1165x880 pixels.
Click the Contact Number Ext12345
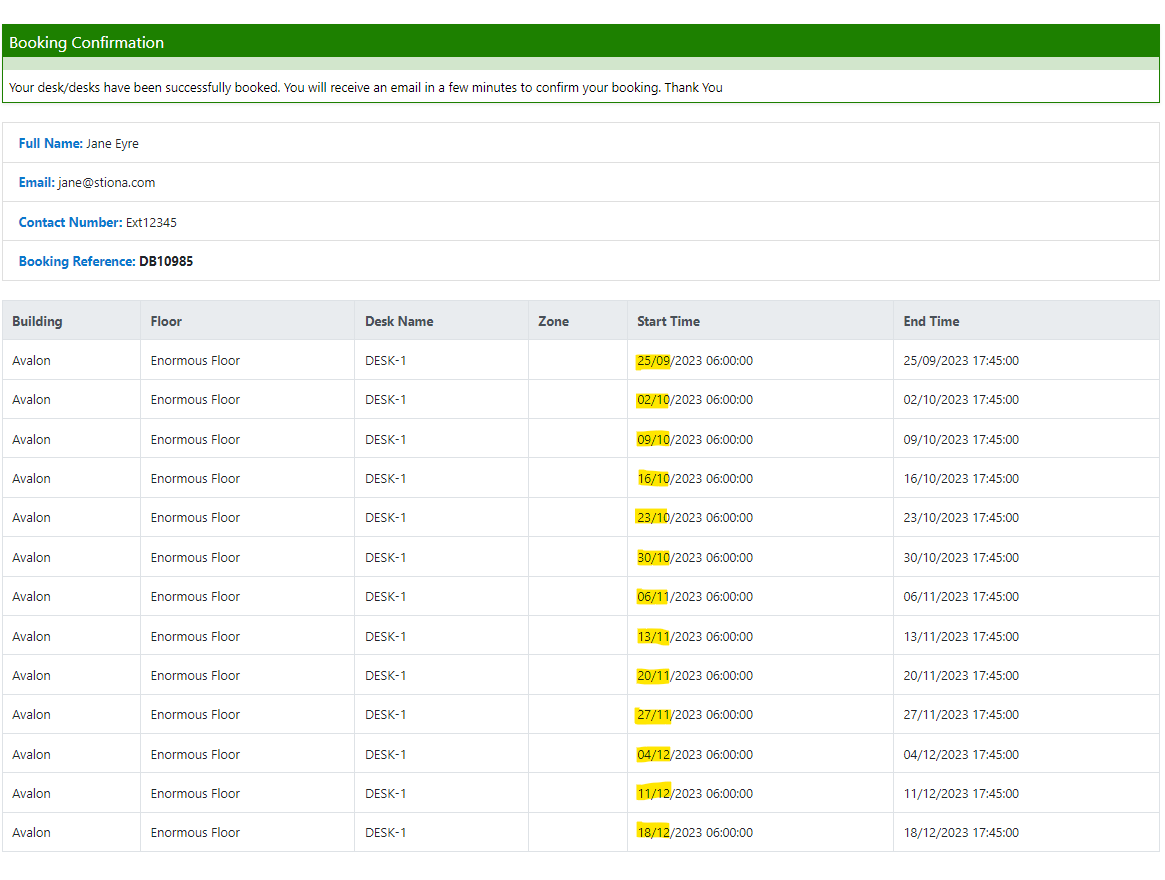(x=97, y=222)
